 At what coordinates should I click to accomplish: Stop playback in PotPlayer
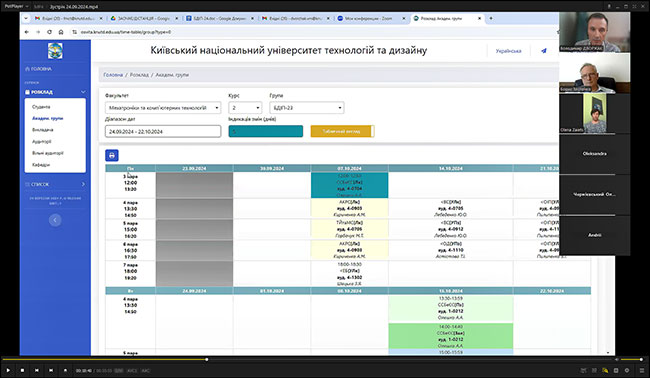click(x=22, y=370)
